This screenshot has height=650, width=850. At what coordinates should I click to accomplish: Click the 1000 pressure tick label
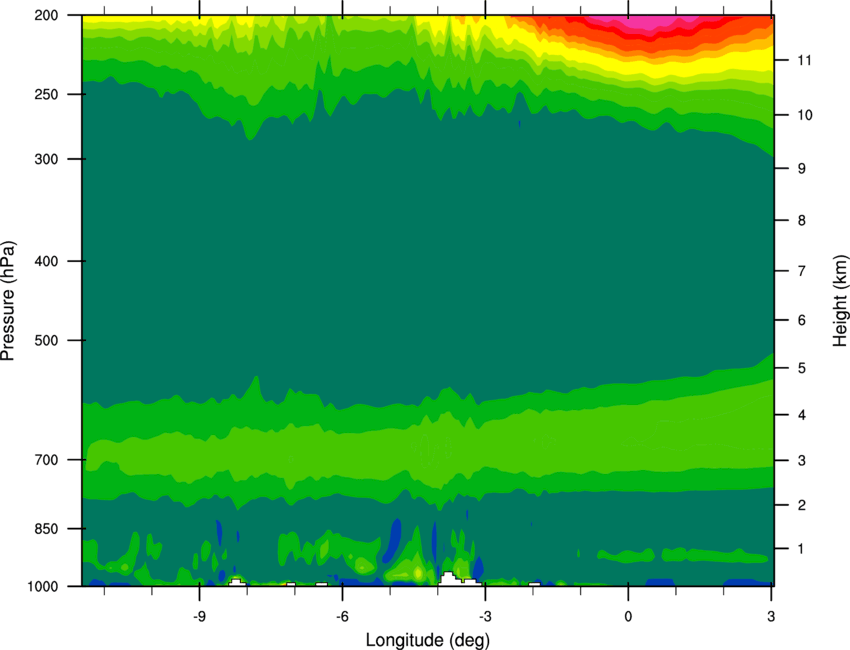(42, 587)
